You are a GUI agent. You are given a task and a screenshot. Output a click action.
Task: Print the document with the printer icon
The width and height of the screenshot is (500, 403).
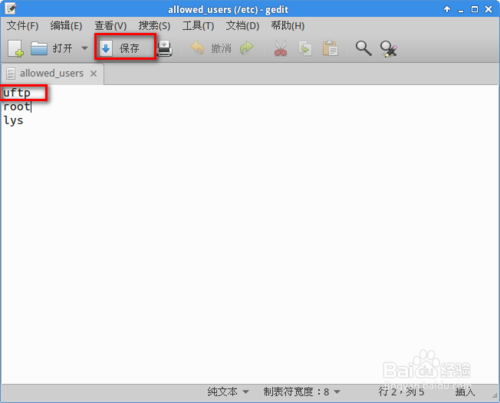point(165,49)
